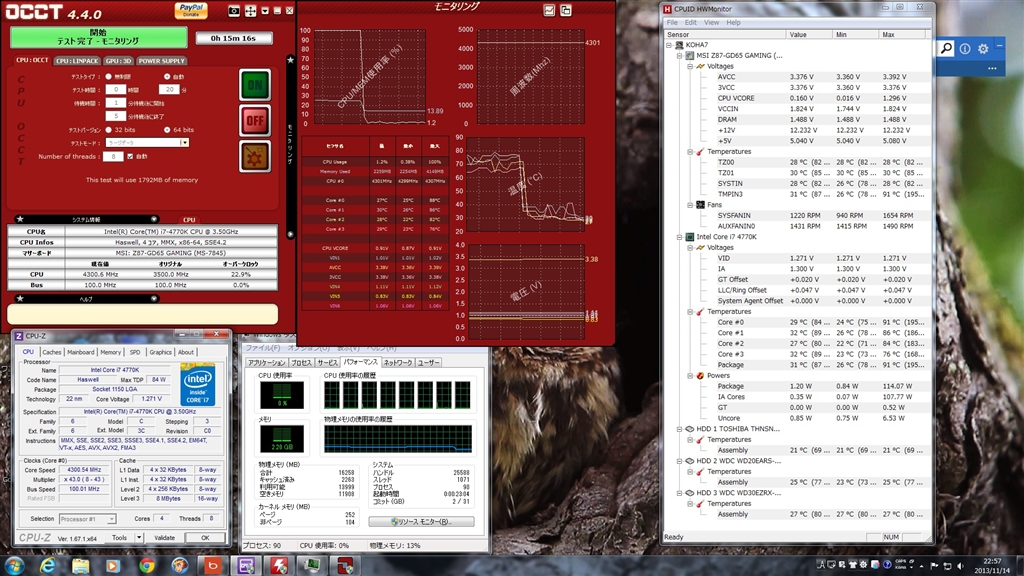
Task: Open the desktop widget settings gear
Action: (983, 48)
